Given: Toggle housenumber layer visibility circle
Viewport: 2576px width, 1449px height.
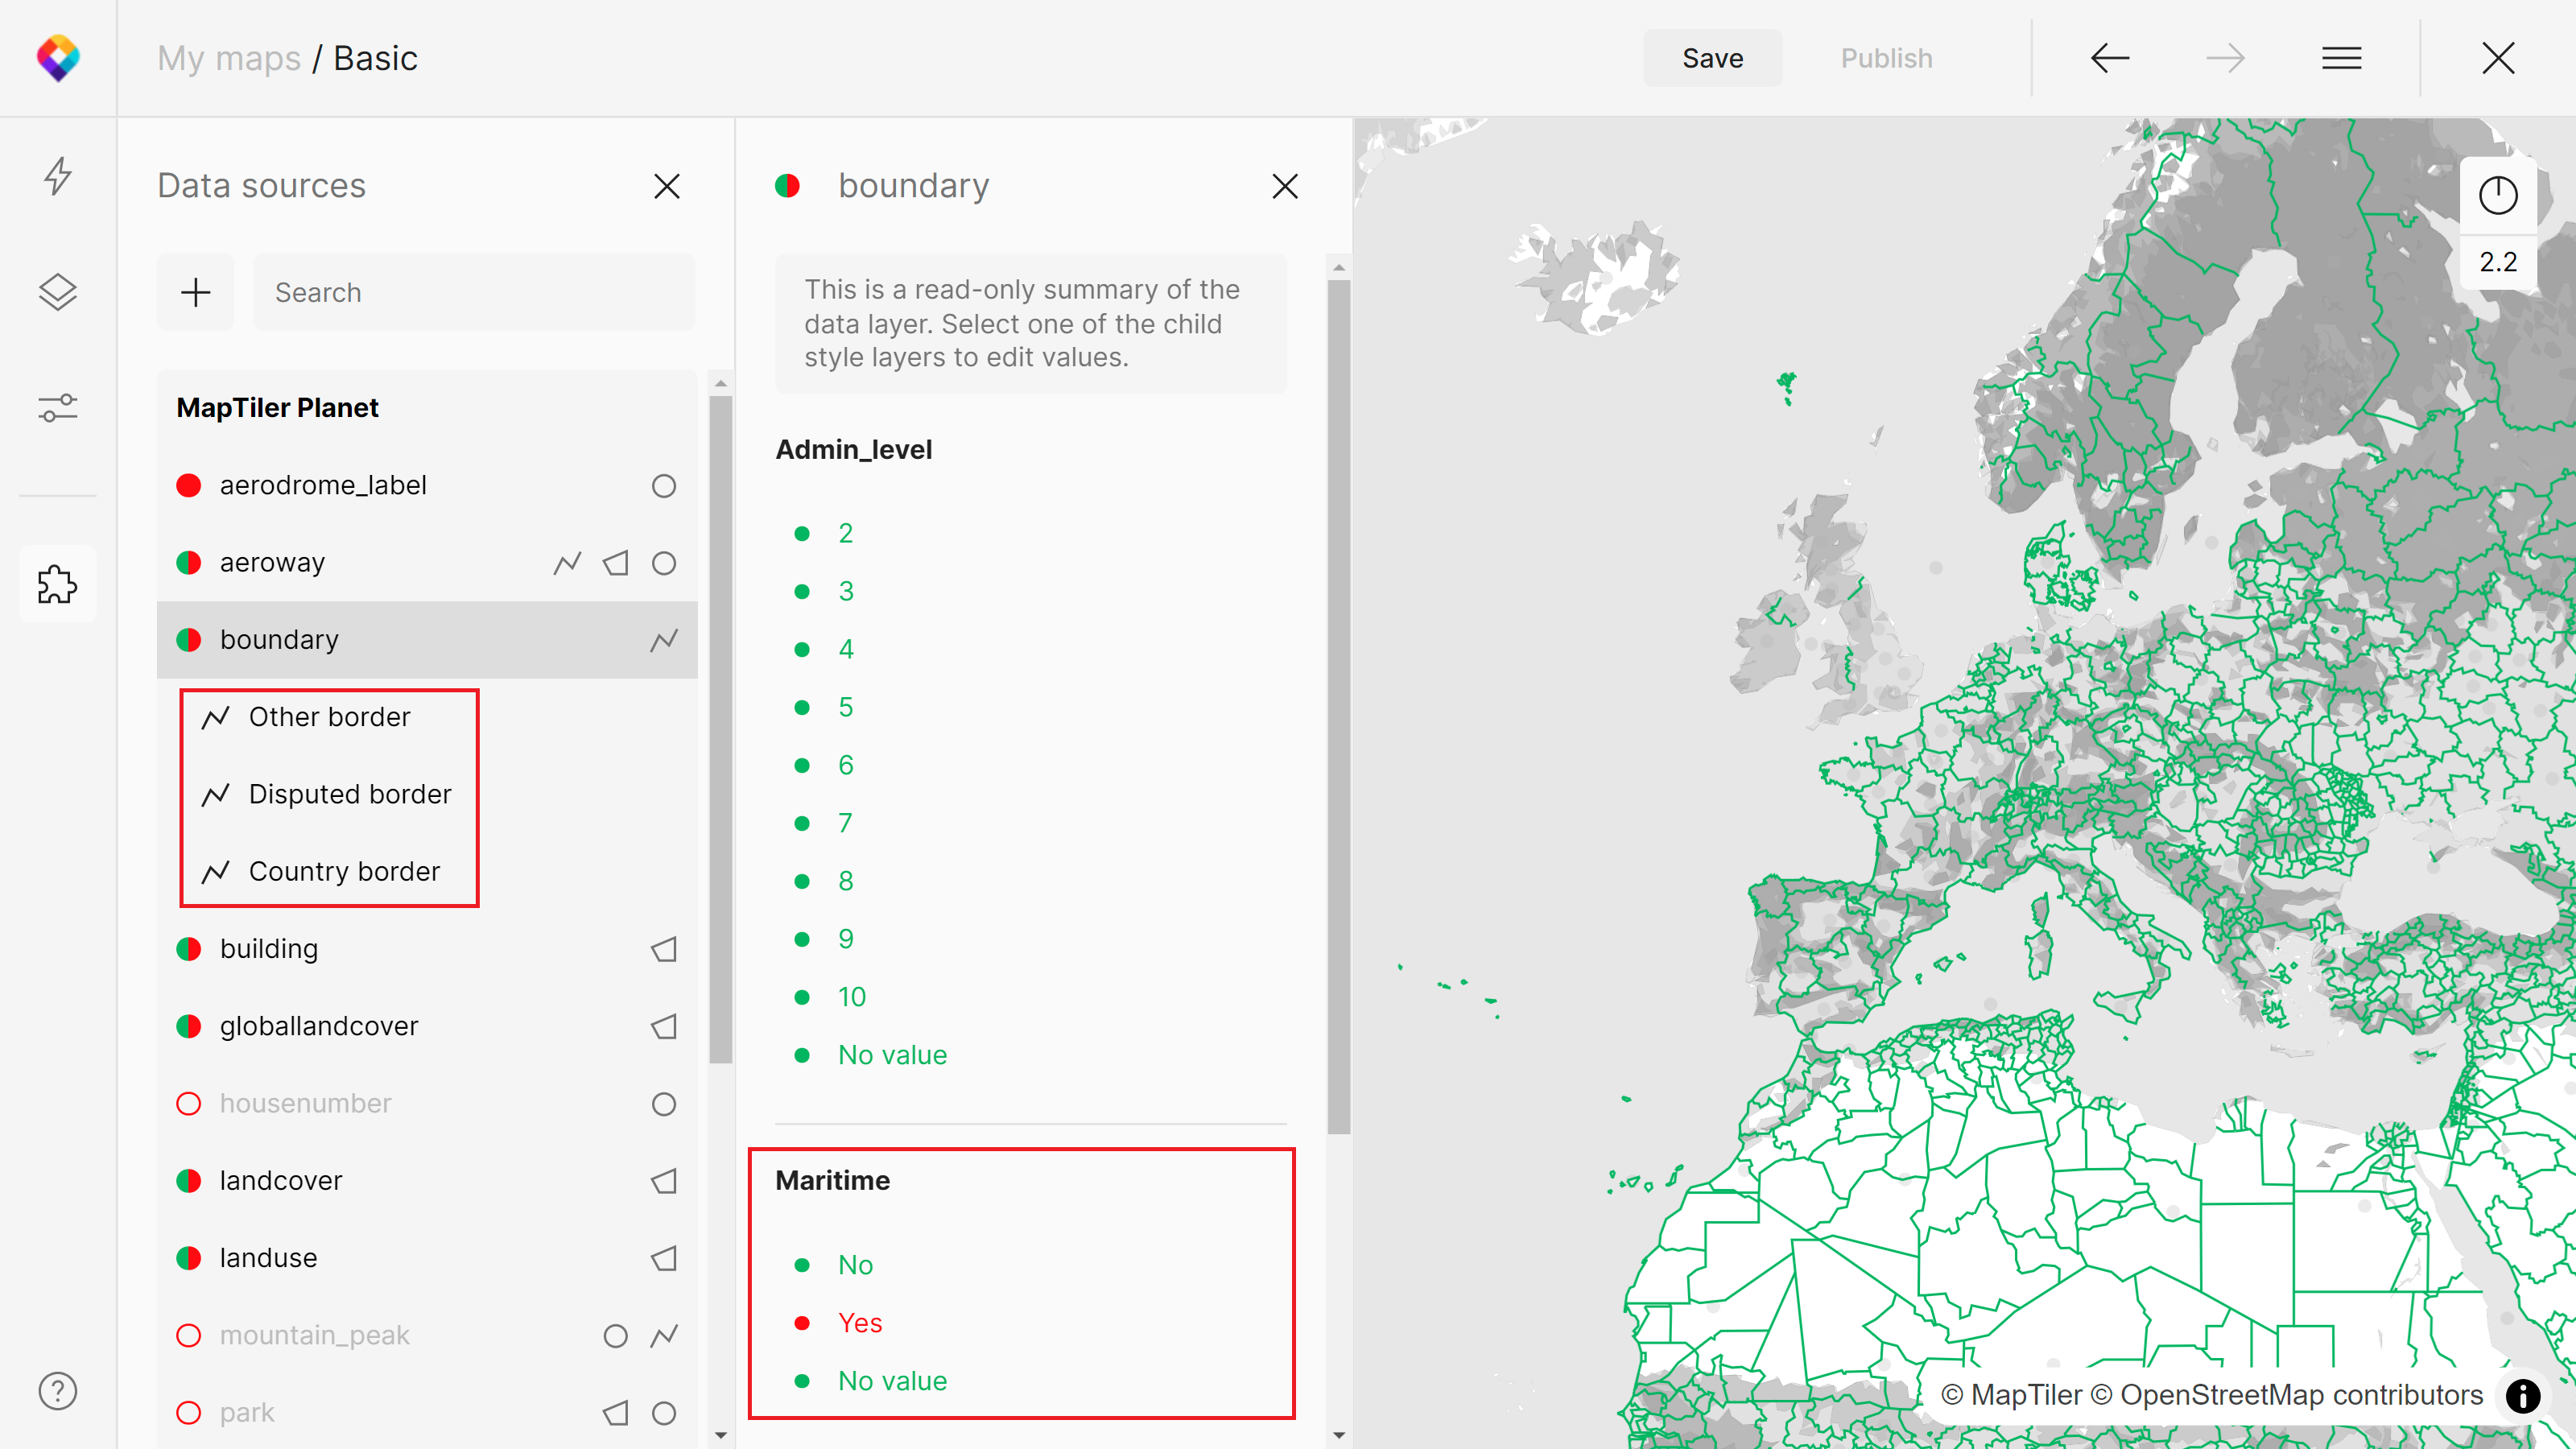Looking at the screenshot, I should tap(189, 1104).
